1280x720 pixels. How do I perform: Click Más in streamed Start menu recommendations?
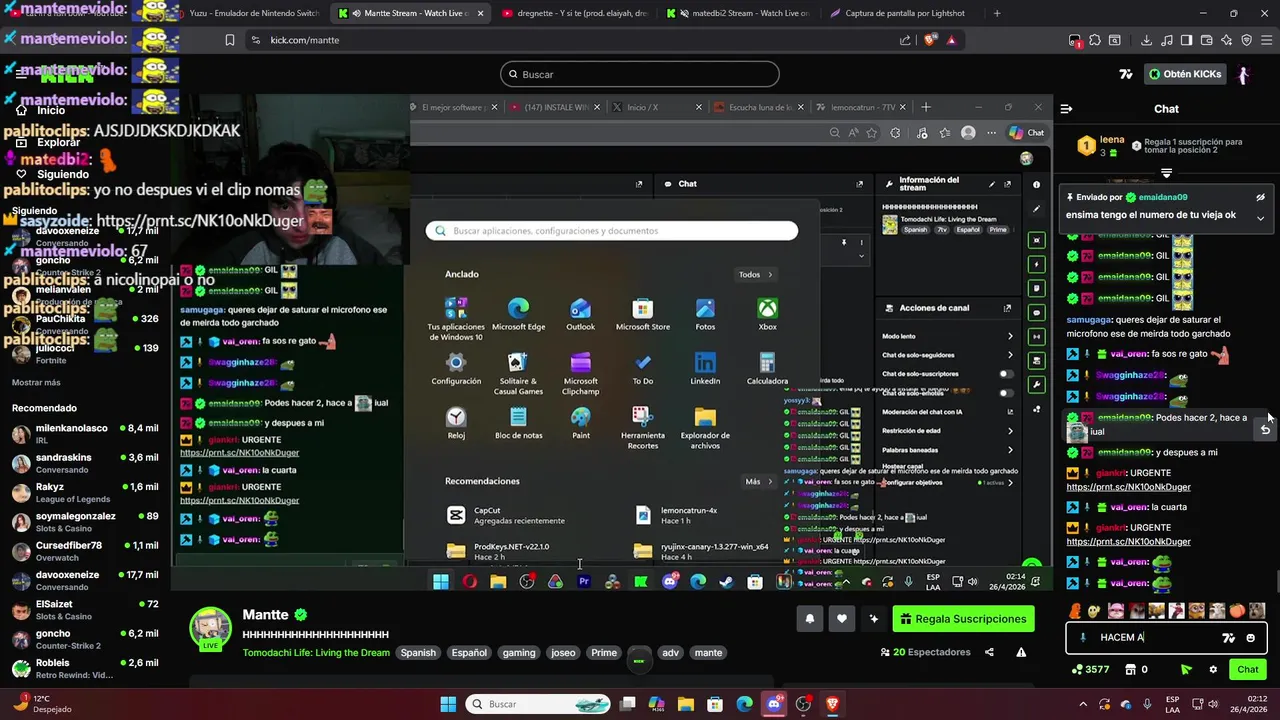point(758,481)
